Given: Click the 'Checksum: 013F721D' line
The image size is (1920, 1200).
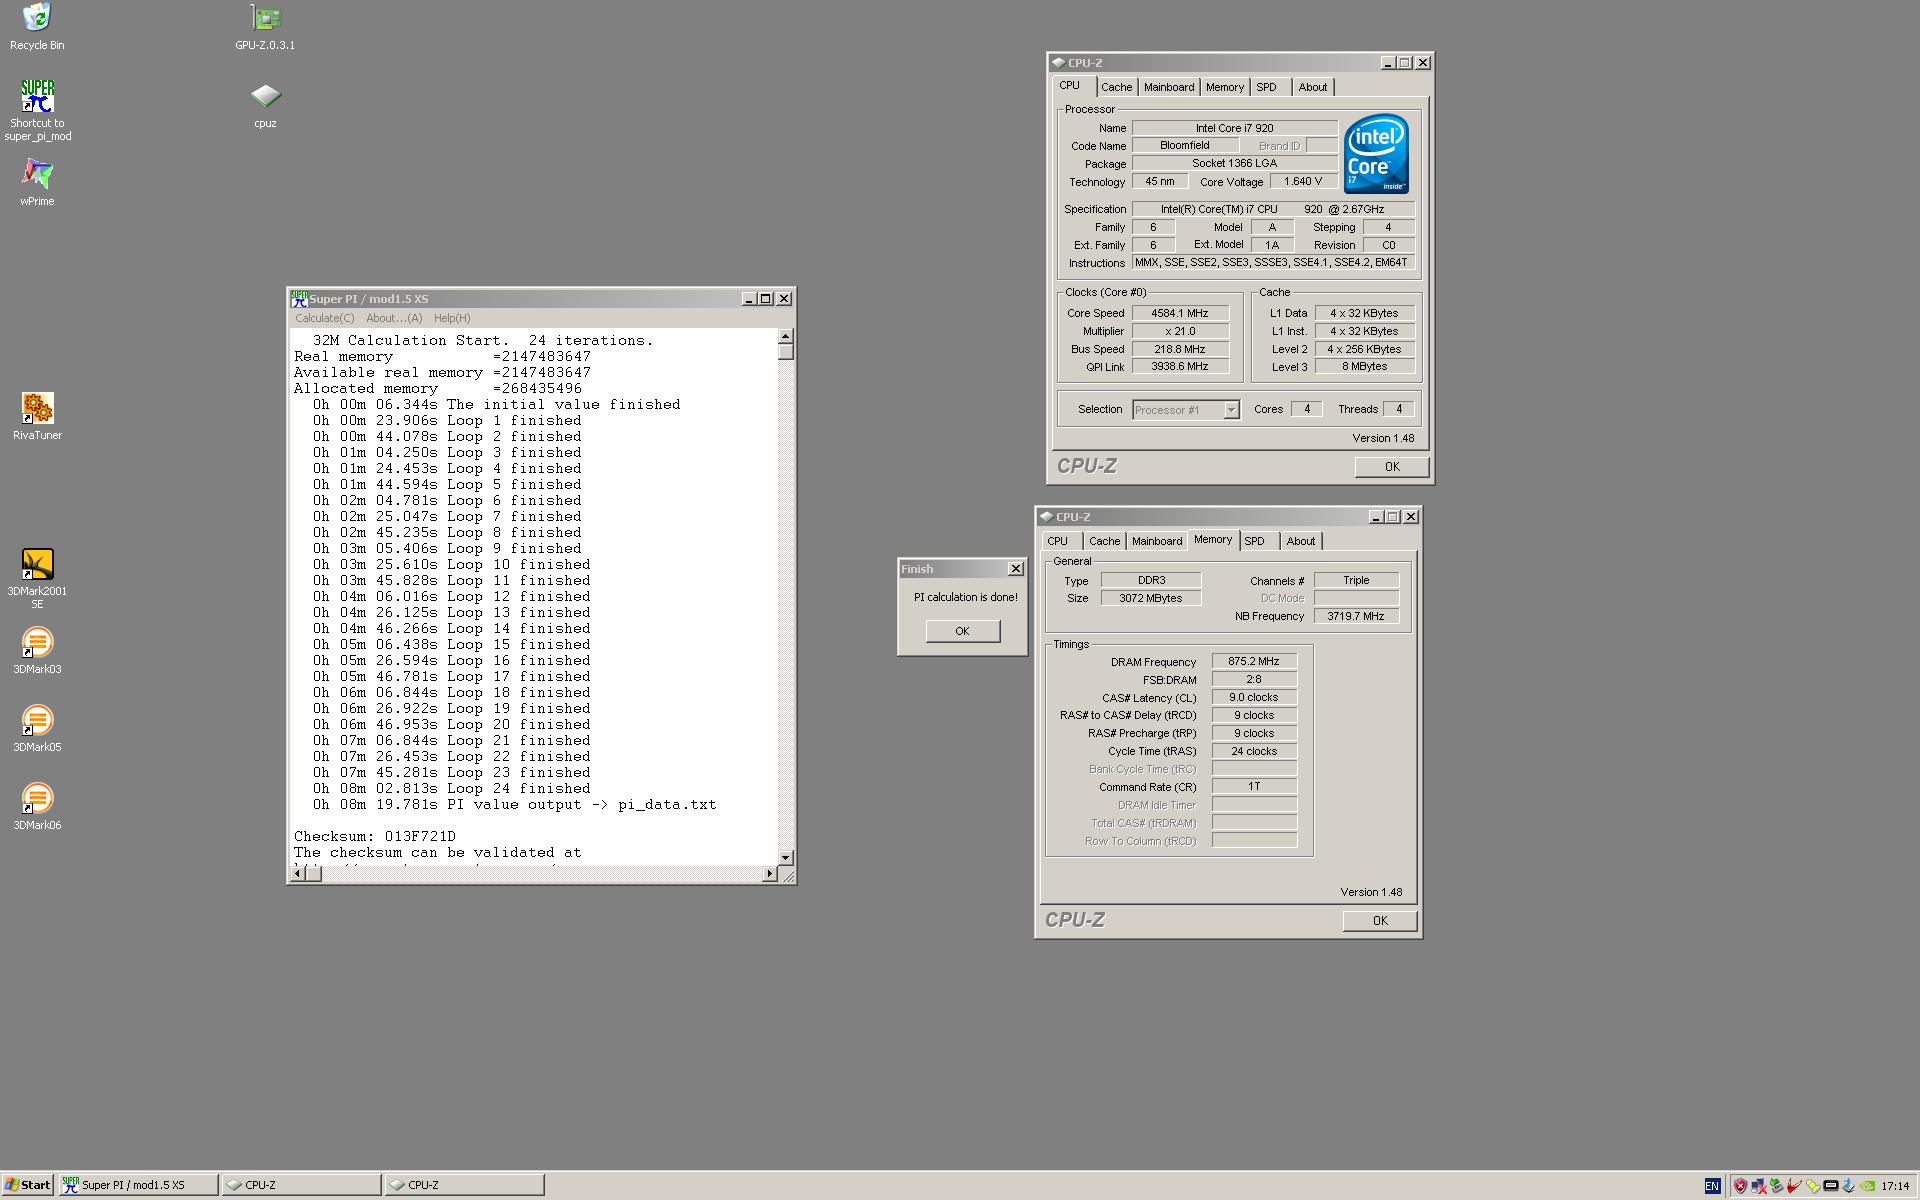Looking at the screenshot, I should tap(375, 837).
